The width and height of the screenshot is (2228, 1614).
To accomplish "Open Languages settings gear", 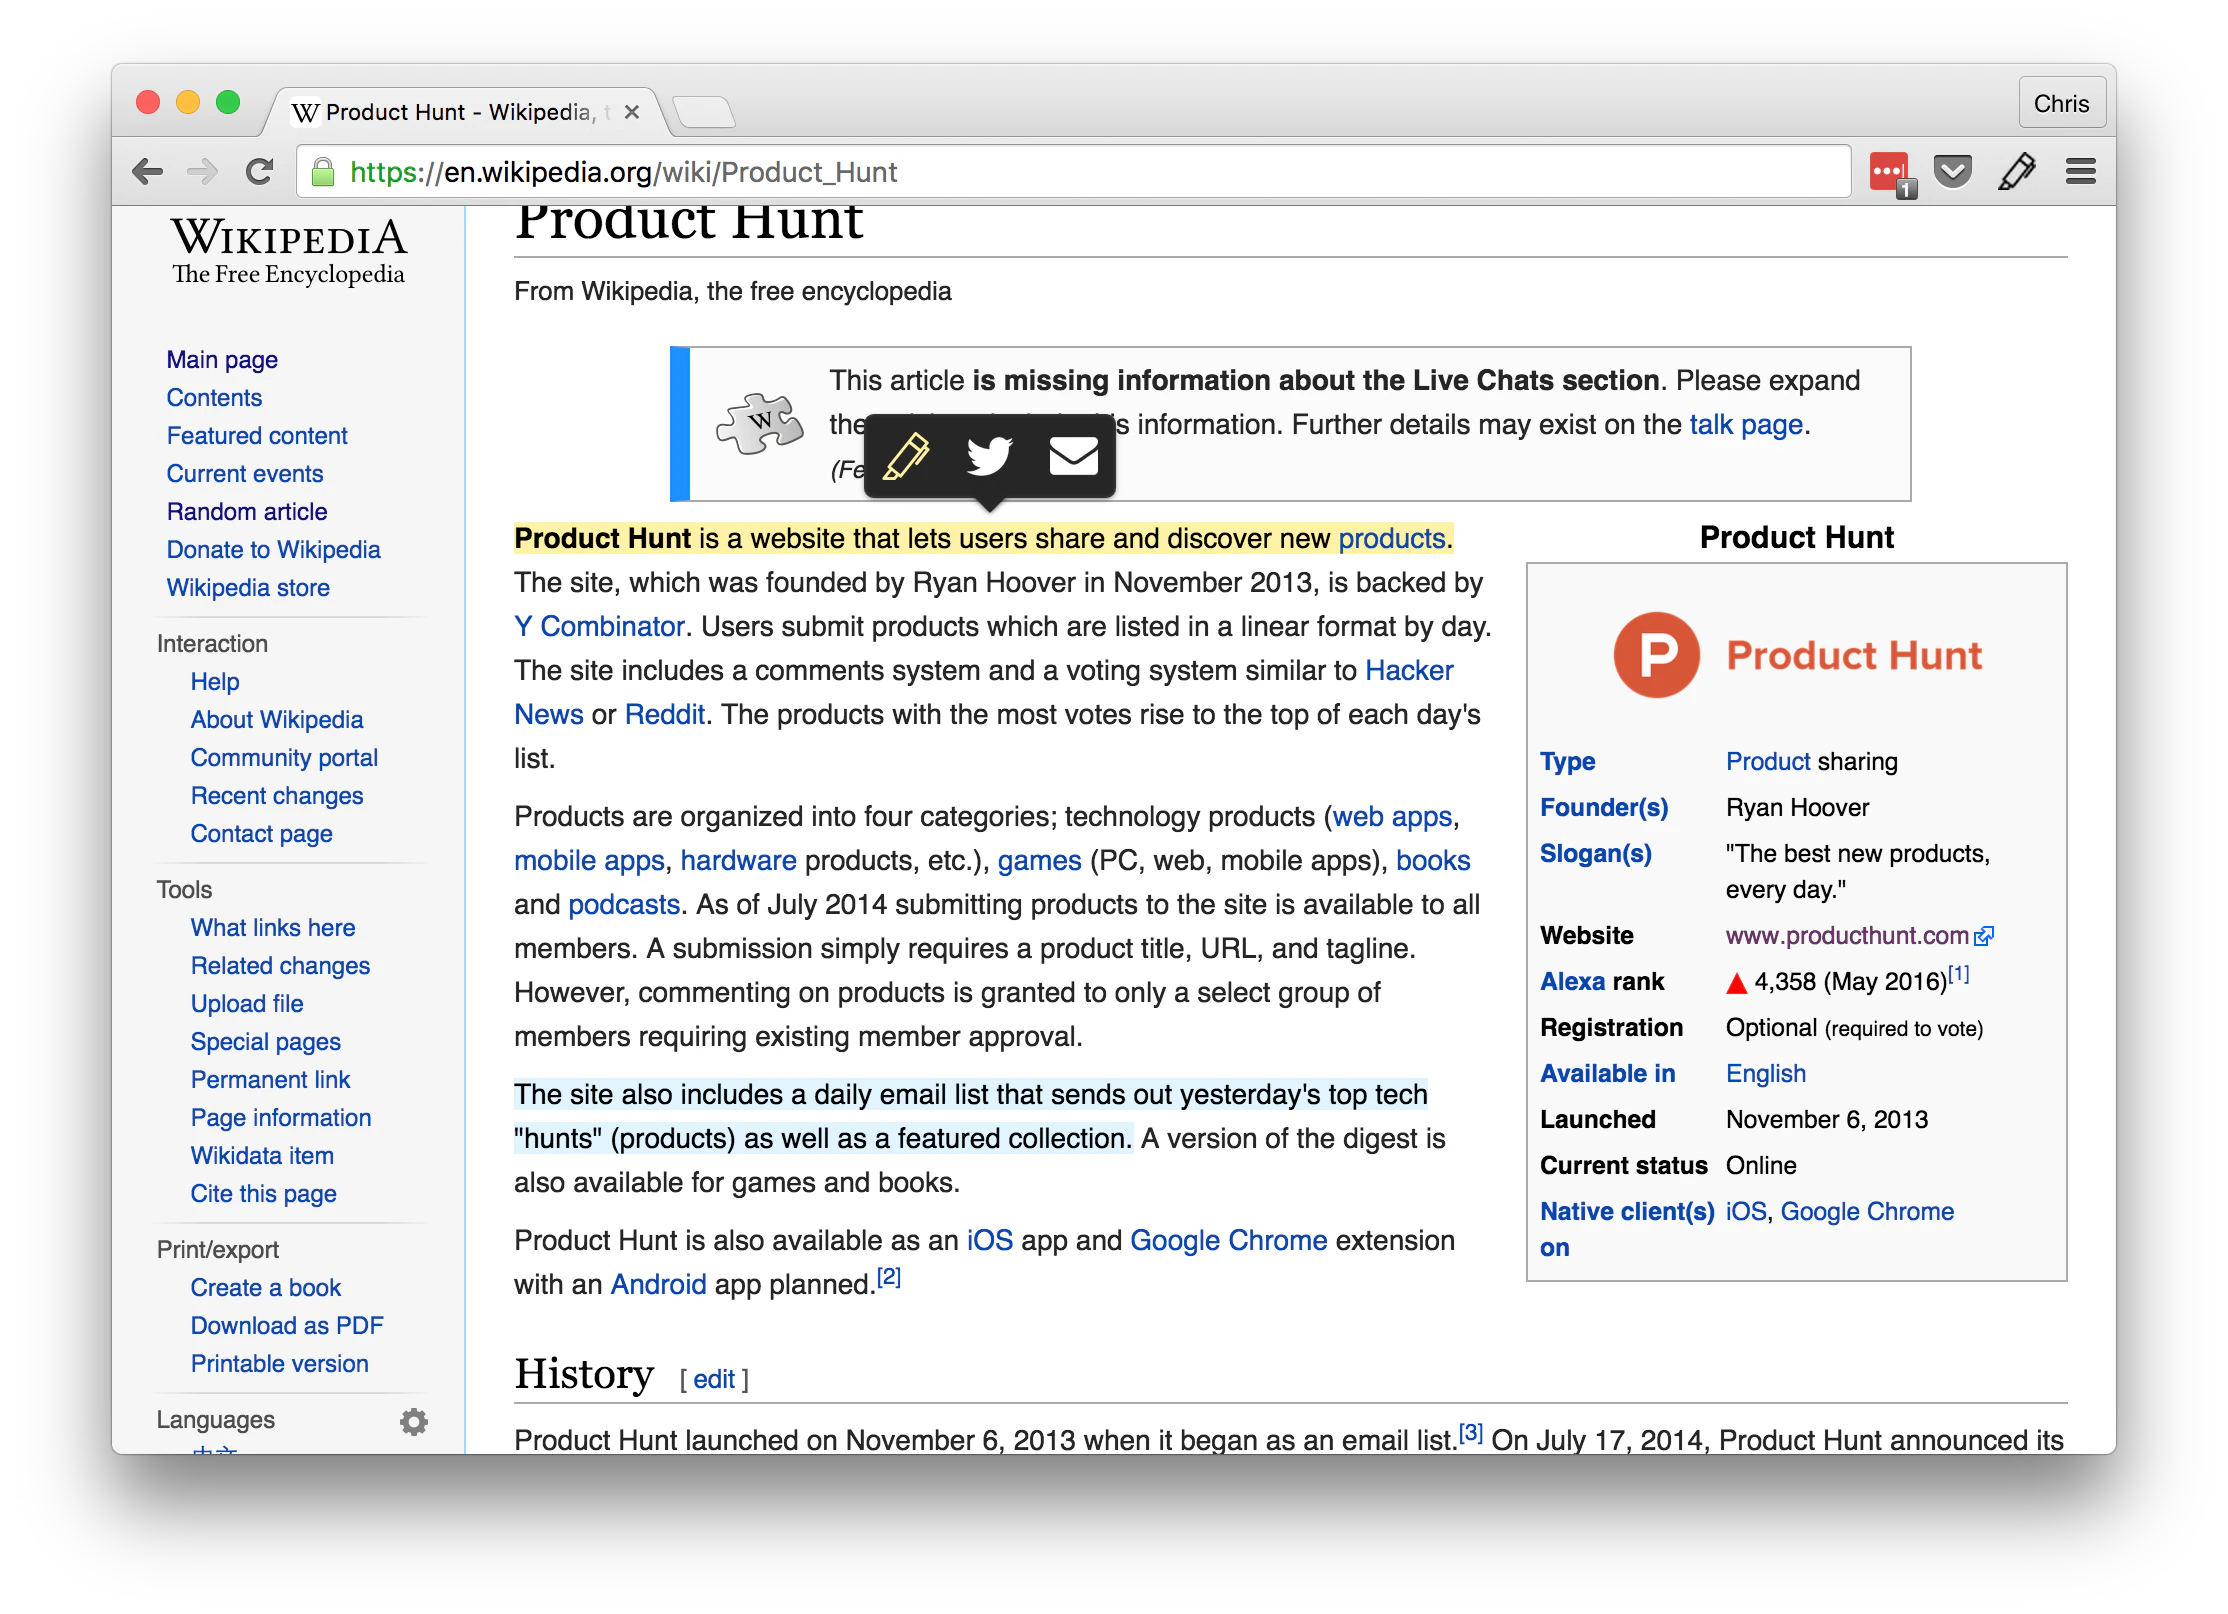I will tap(413, 1421).
